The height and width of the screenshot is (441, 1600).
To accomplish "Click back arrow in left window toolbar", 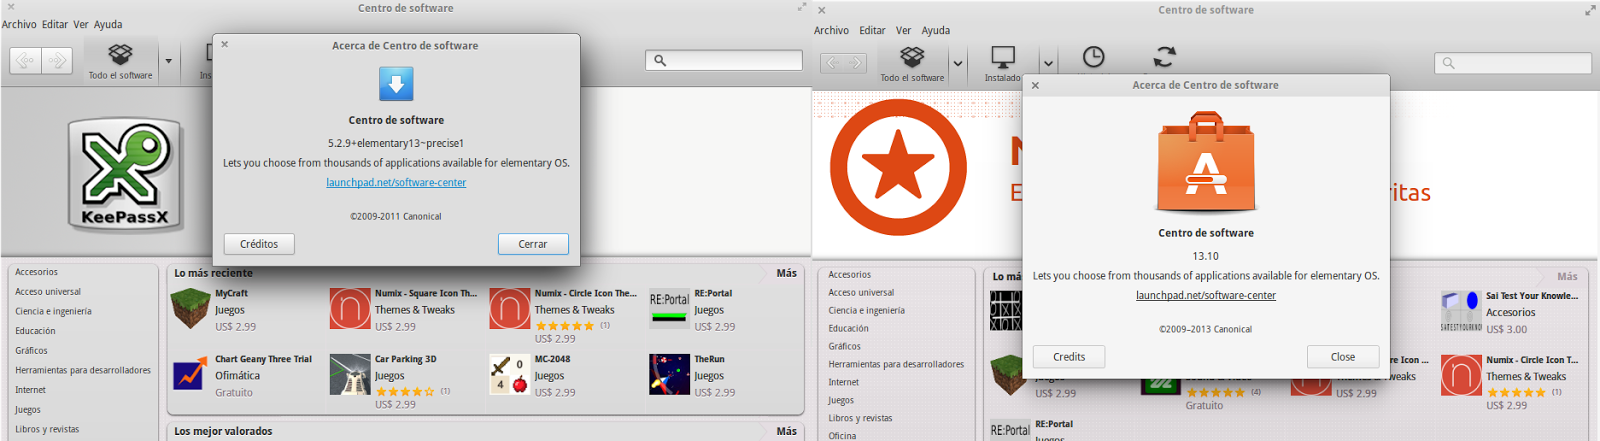I will [x=26, y=60].
